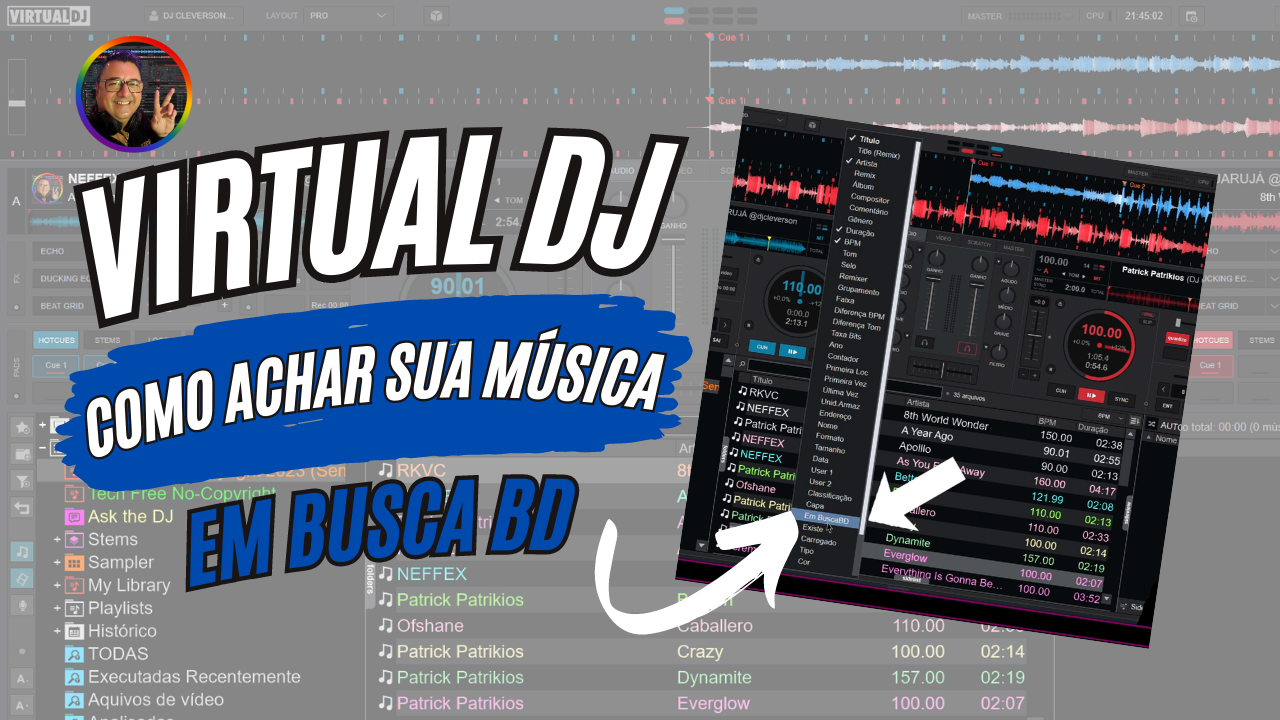Uncheck BPM in the inset column menu
This screenshot has width=1280, height=720.
point(852,243)
